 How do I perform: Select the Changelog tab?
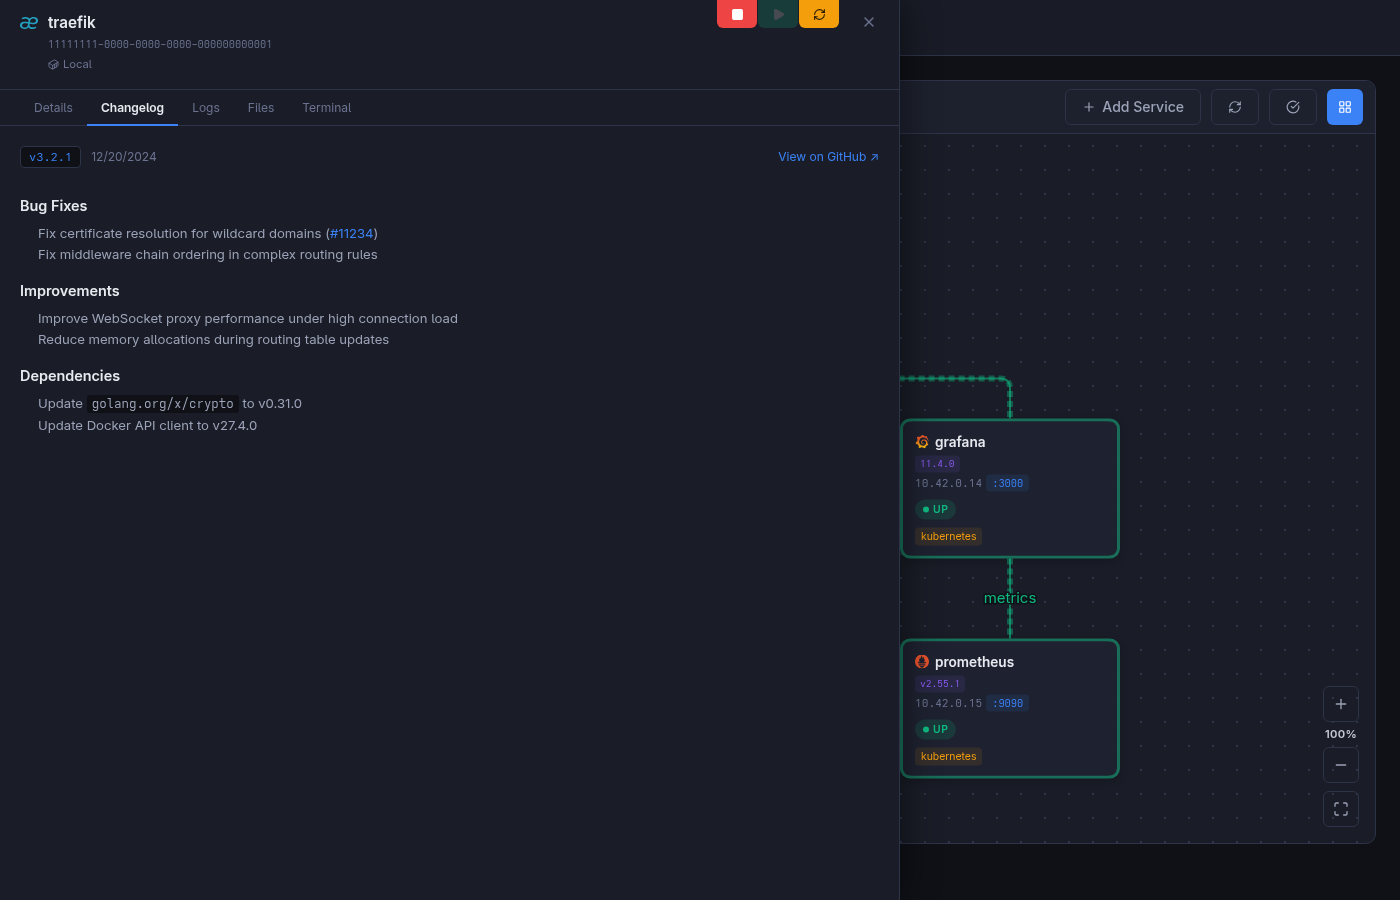click(x=132, y=108)
